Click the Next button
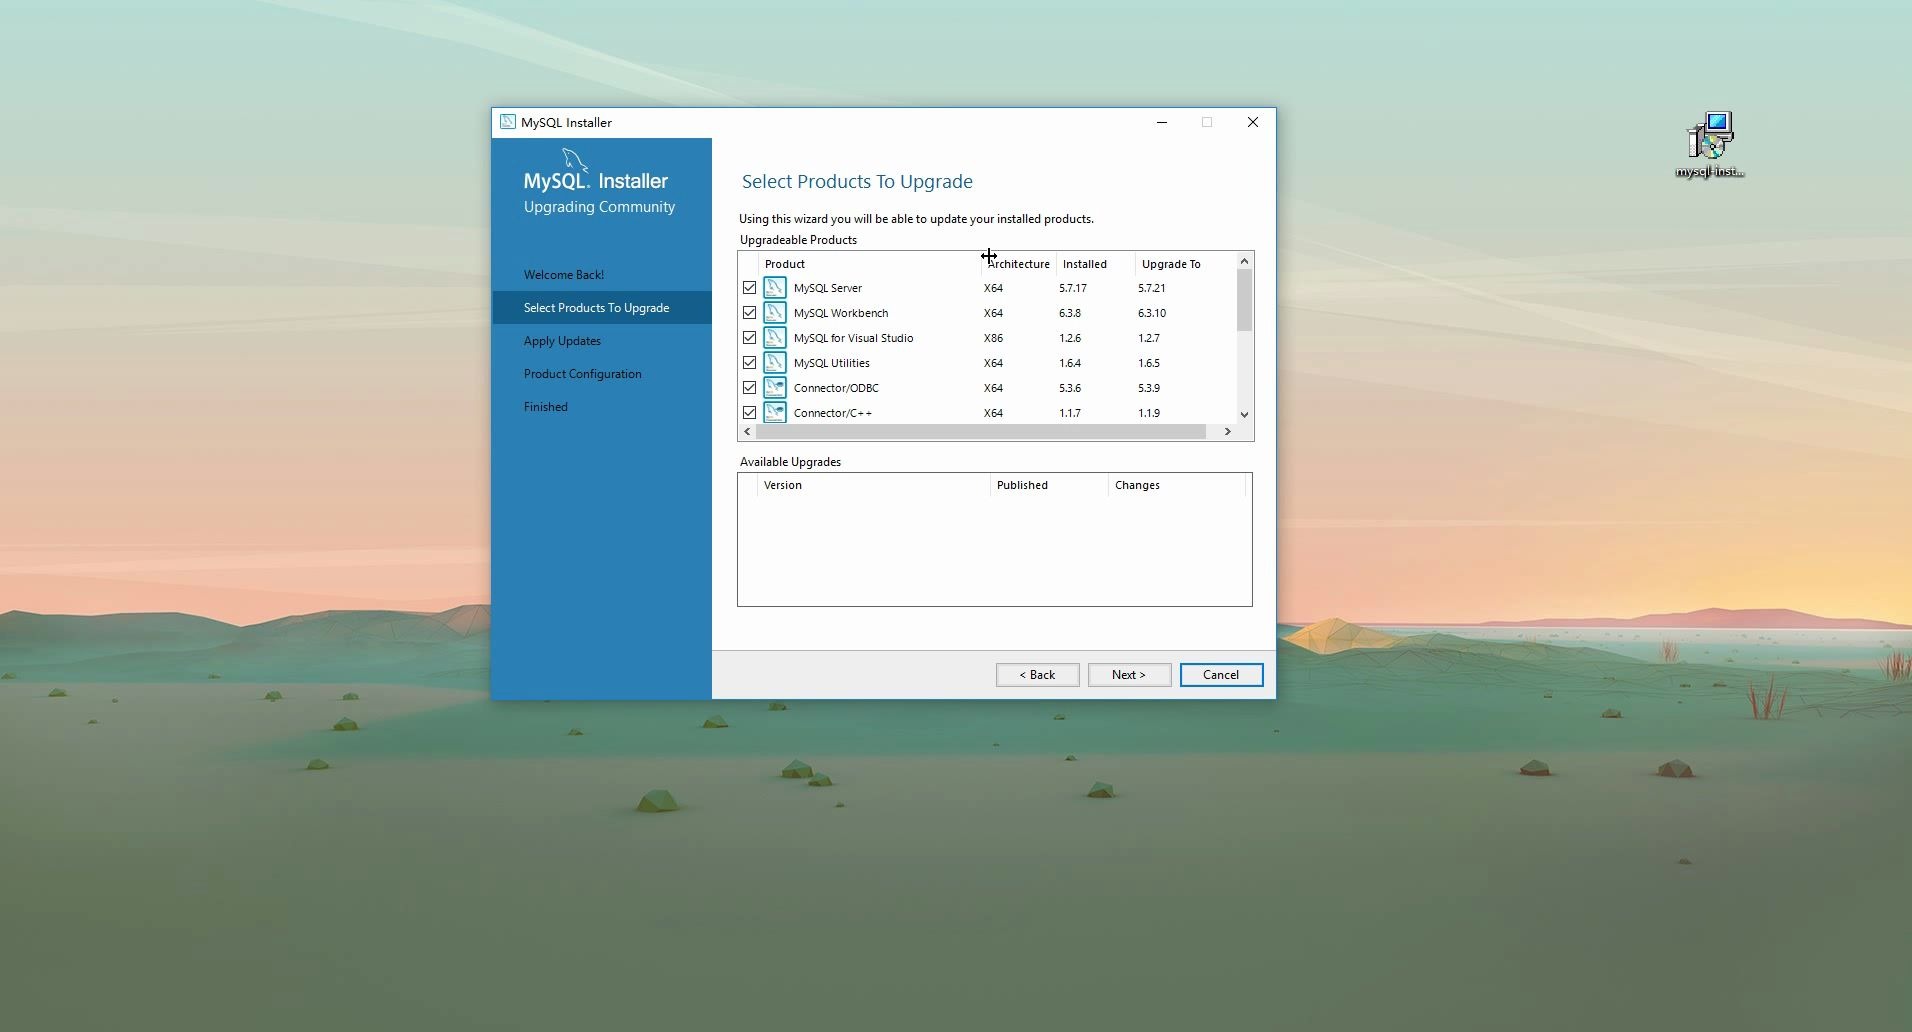This screenshot has height=1032, width=1912. click(x=1129, y=675)
